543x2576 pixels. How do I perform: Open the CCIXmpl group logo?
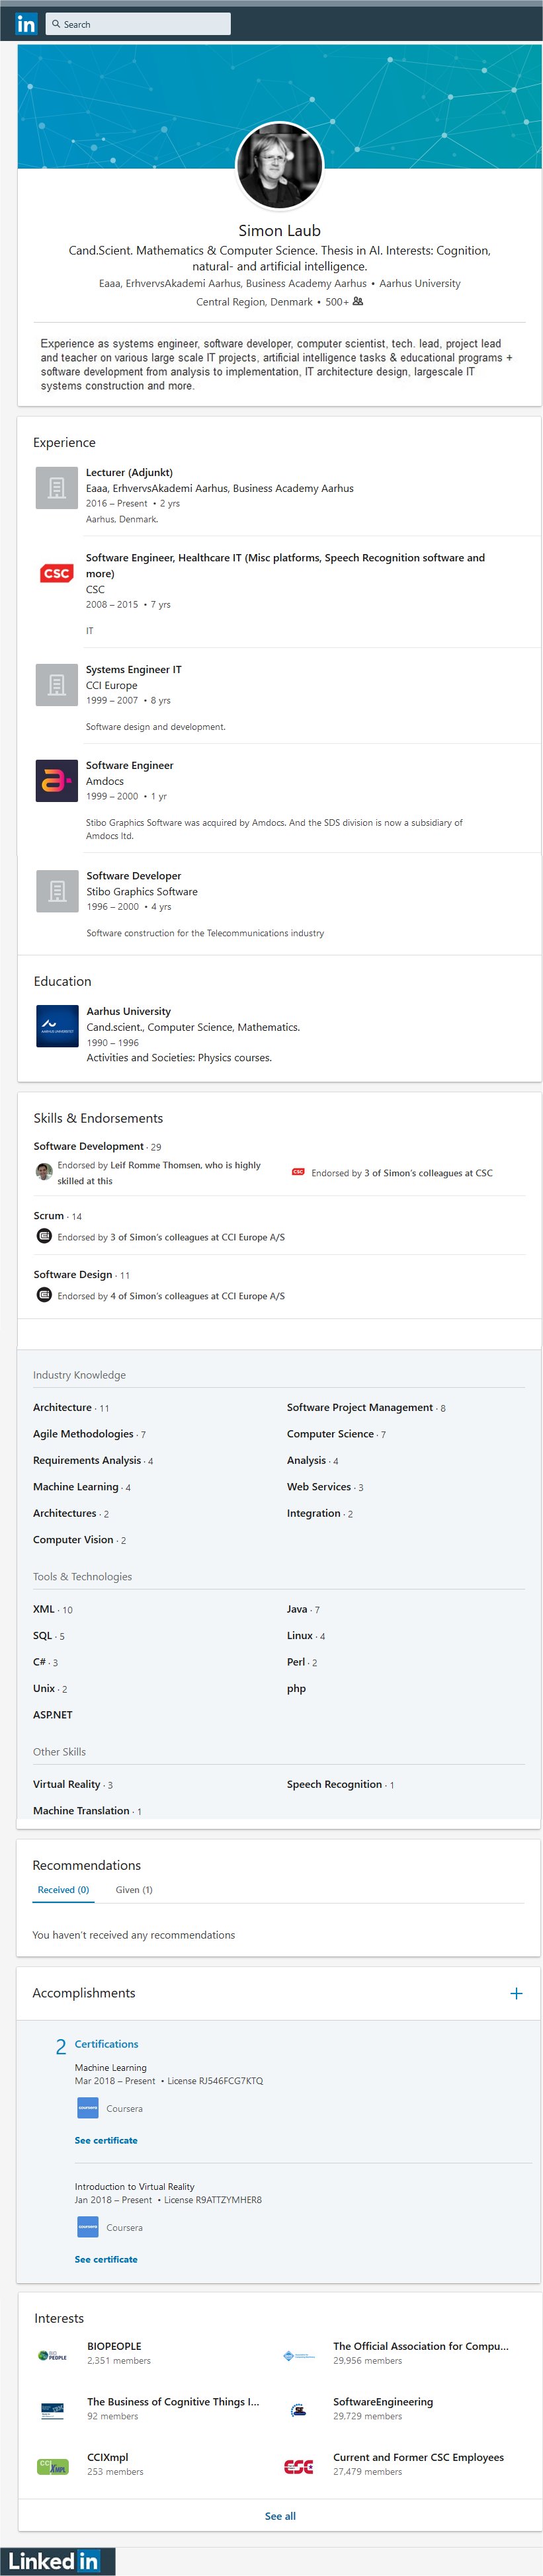[52, 2466]
